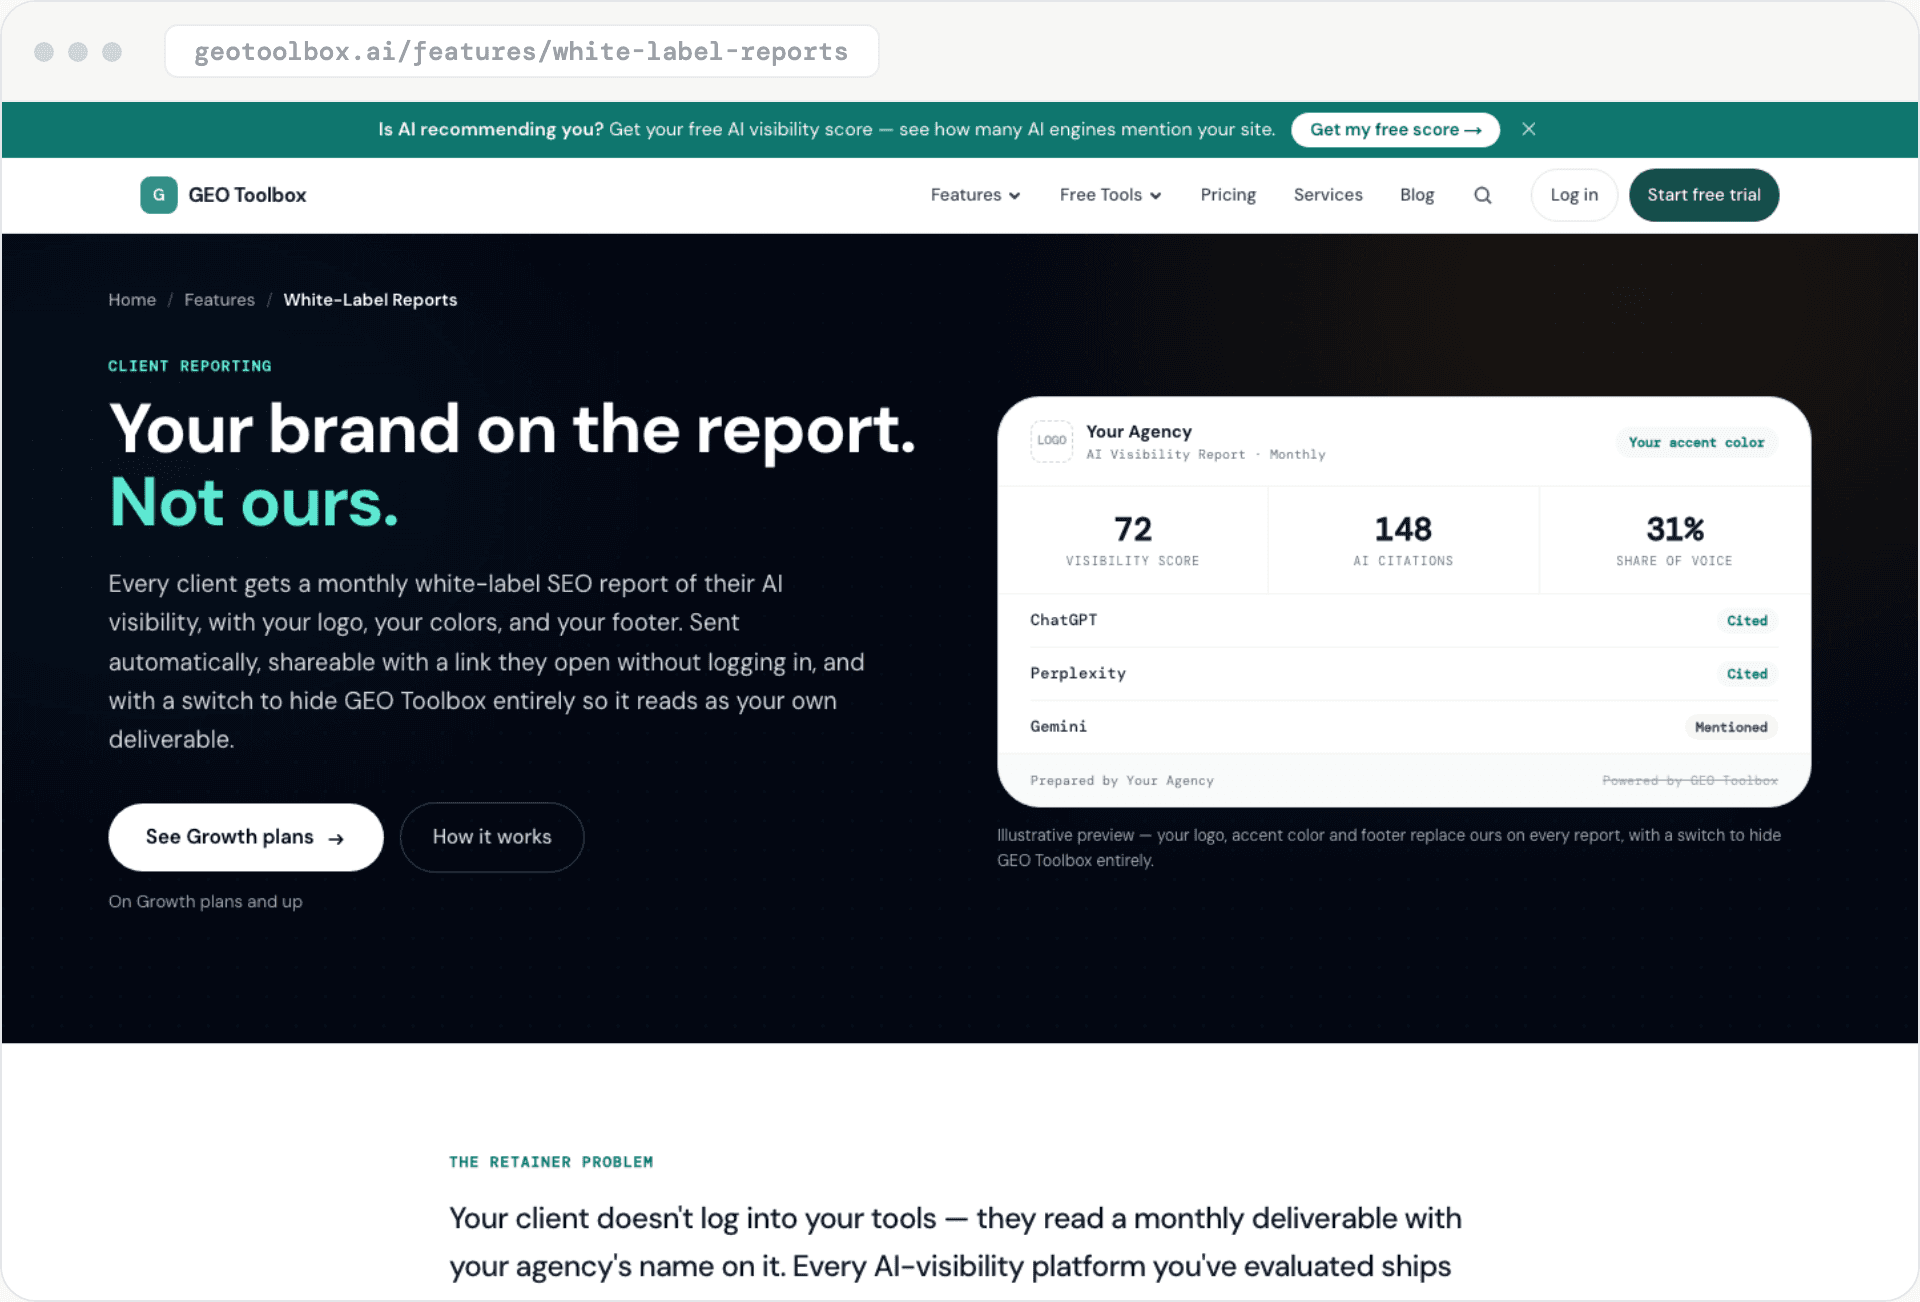
Task: Click the LOGO placeholder in the report preview
Action: coord(1051,441)
